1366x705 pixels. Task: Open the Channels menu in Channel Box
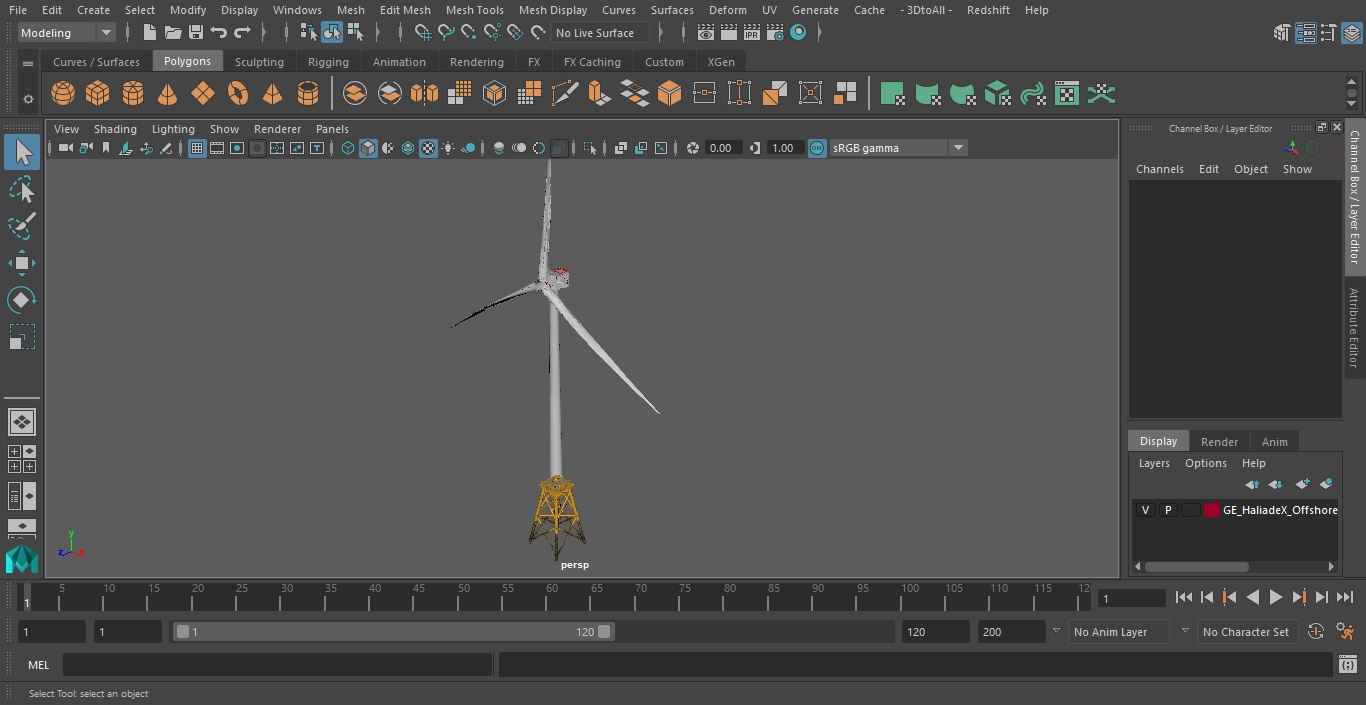pyautogui.click(x=1159, y=169)
